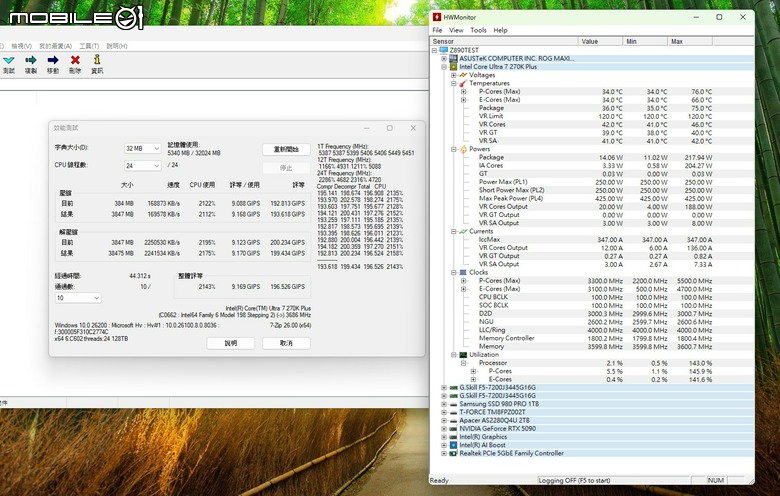
Task: Click the Samsung SSD 980 PRO drive icon
Action: [x=453, y=404]
